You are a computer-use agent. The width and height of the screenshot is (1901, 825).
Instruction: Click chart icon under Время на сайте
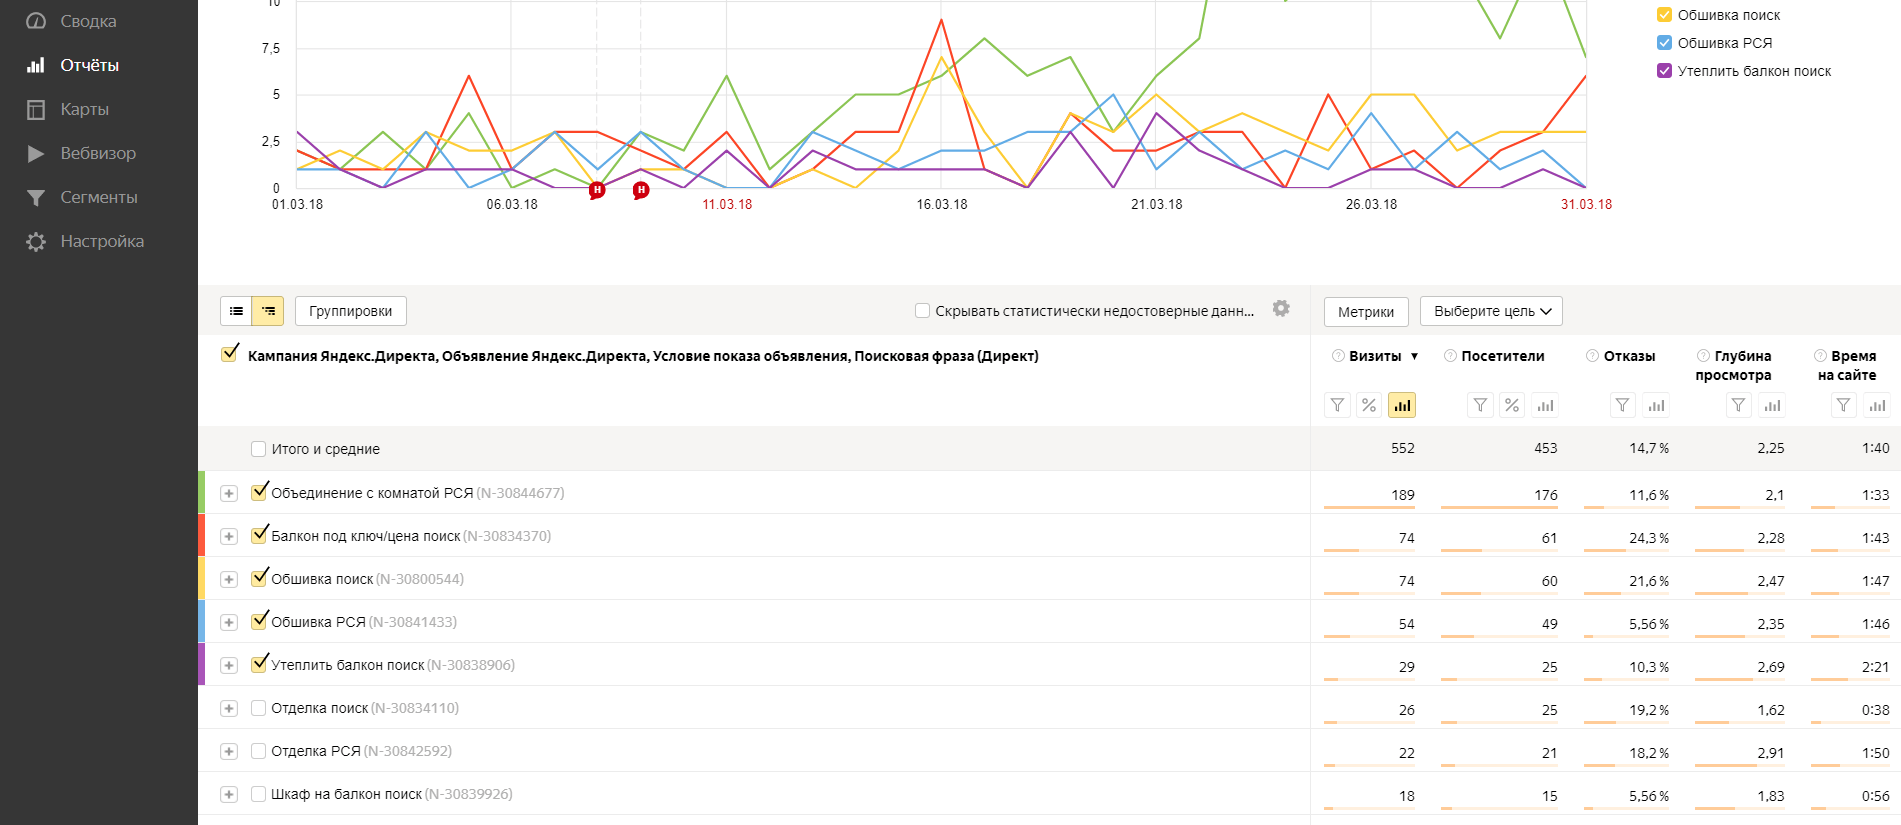point(1877,405)
